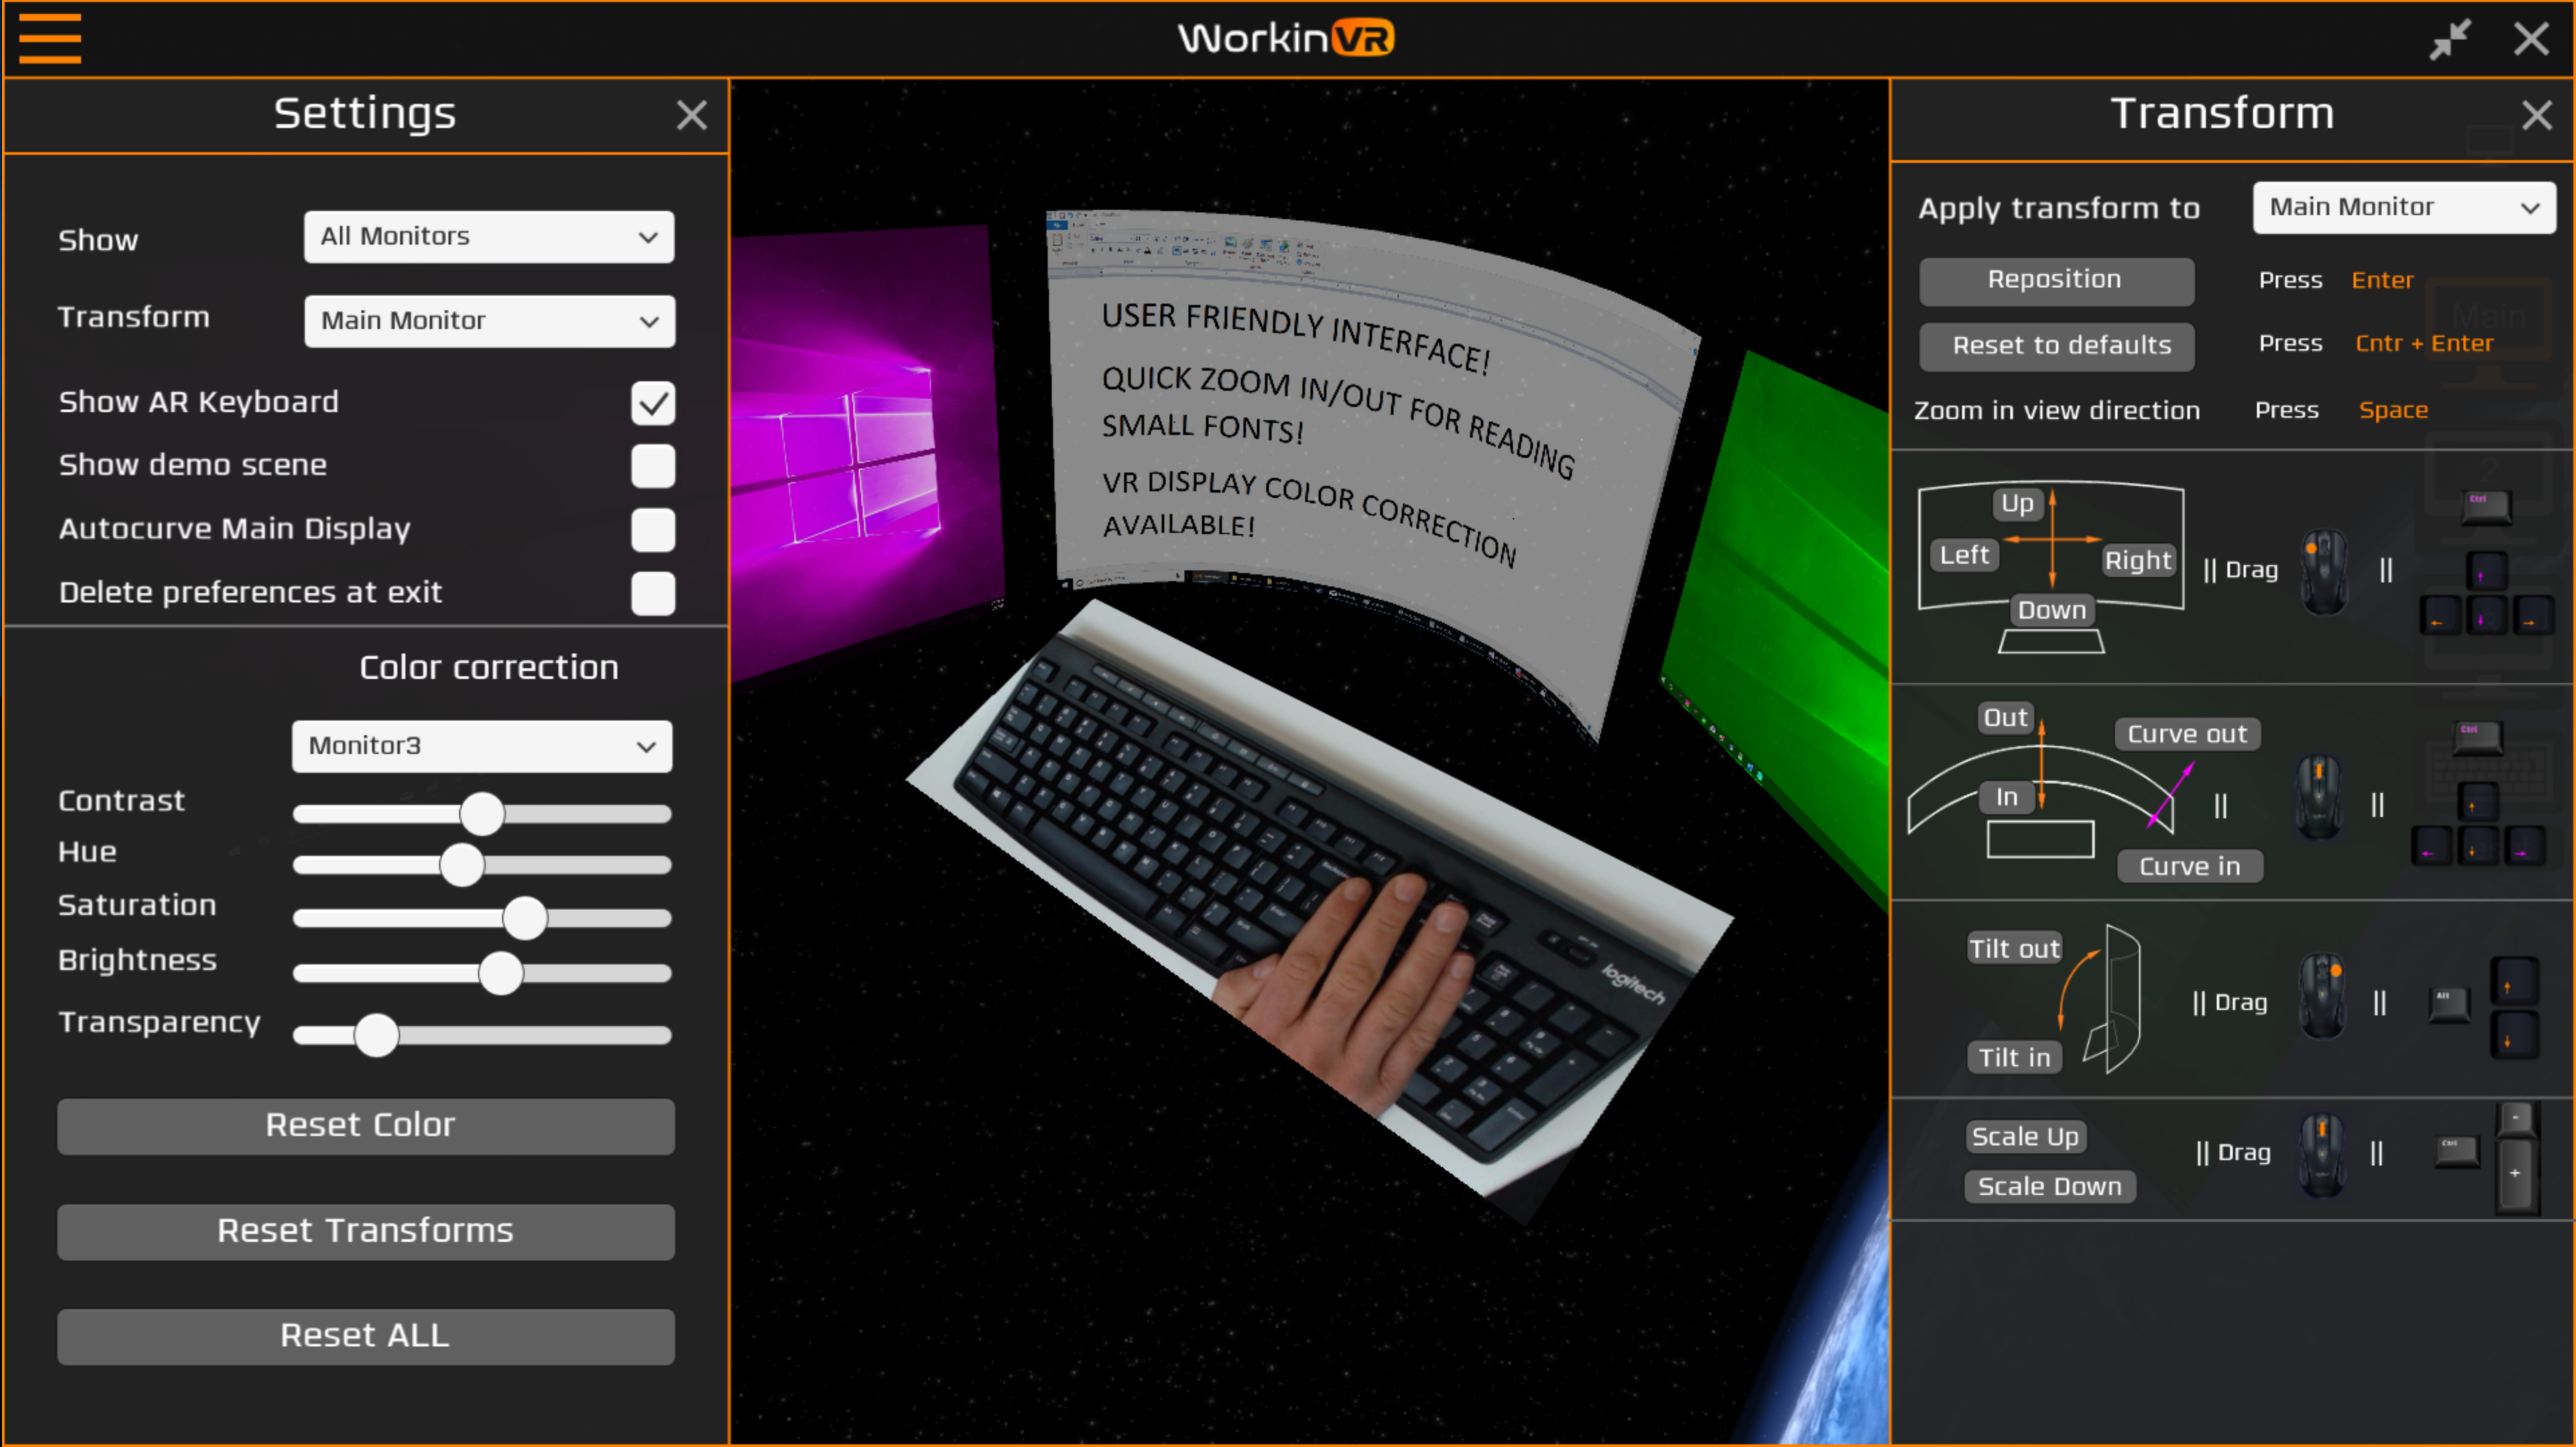Click the Reset ALL button

point(365,1336)
